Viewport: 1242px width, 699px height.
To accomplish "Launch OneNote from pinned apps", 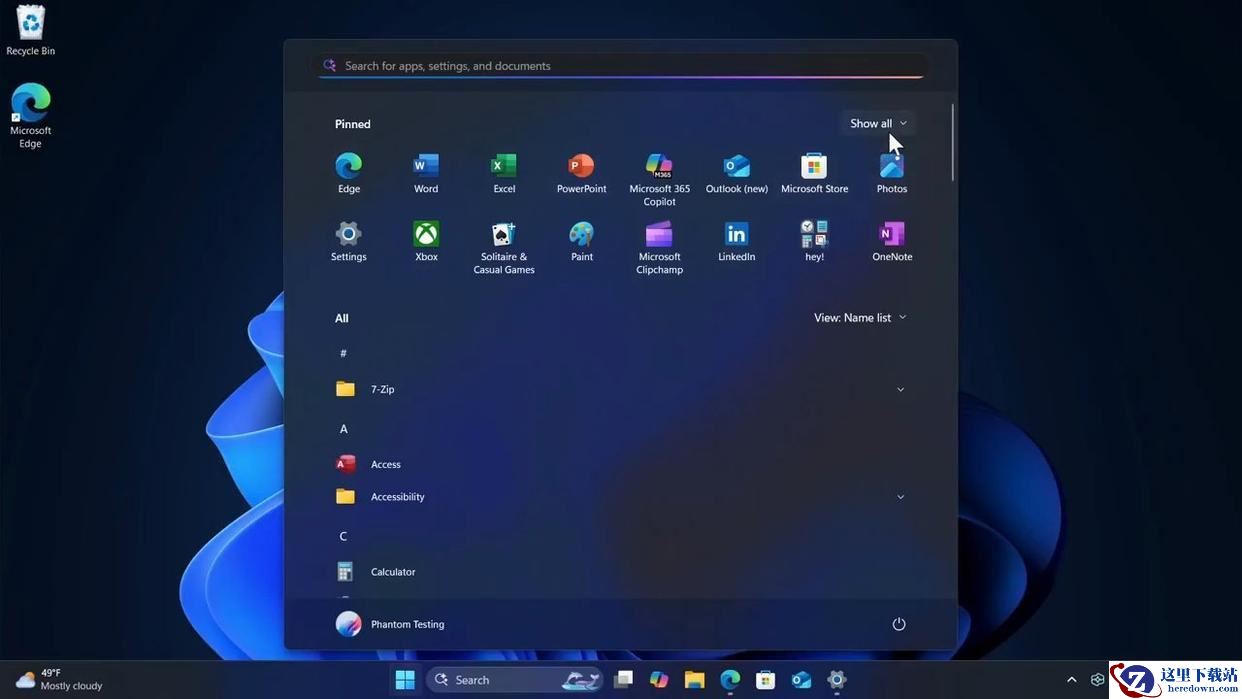I will click(x=892, y=241).
